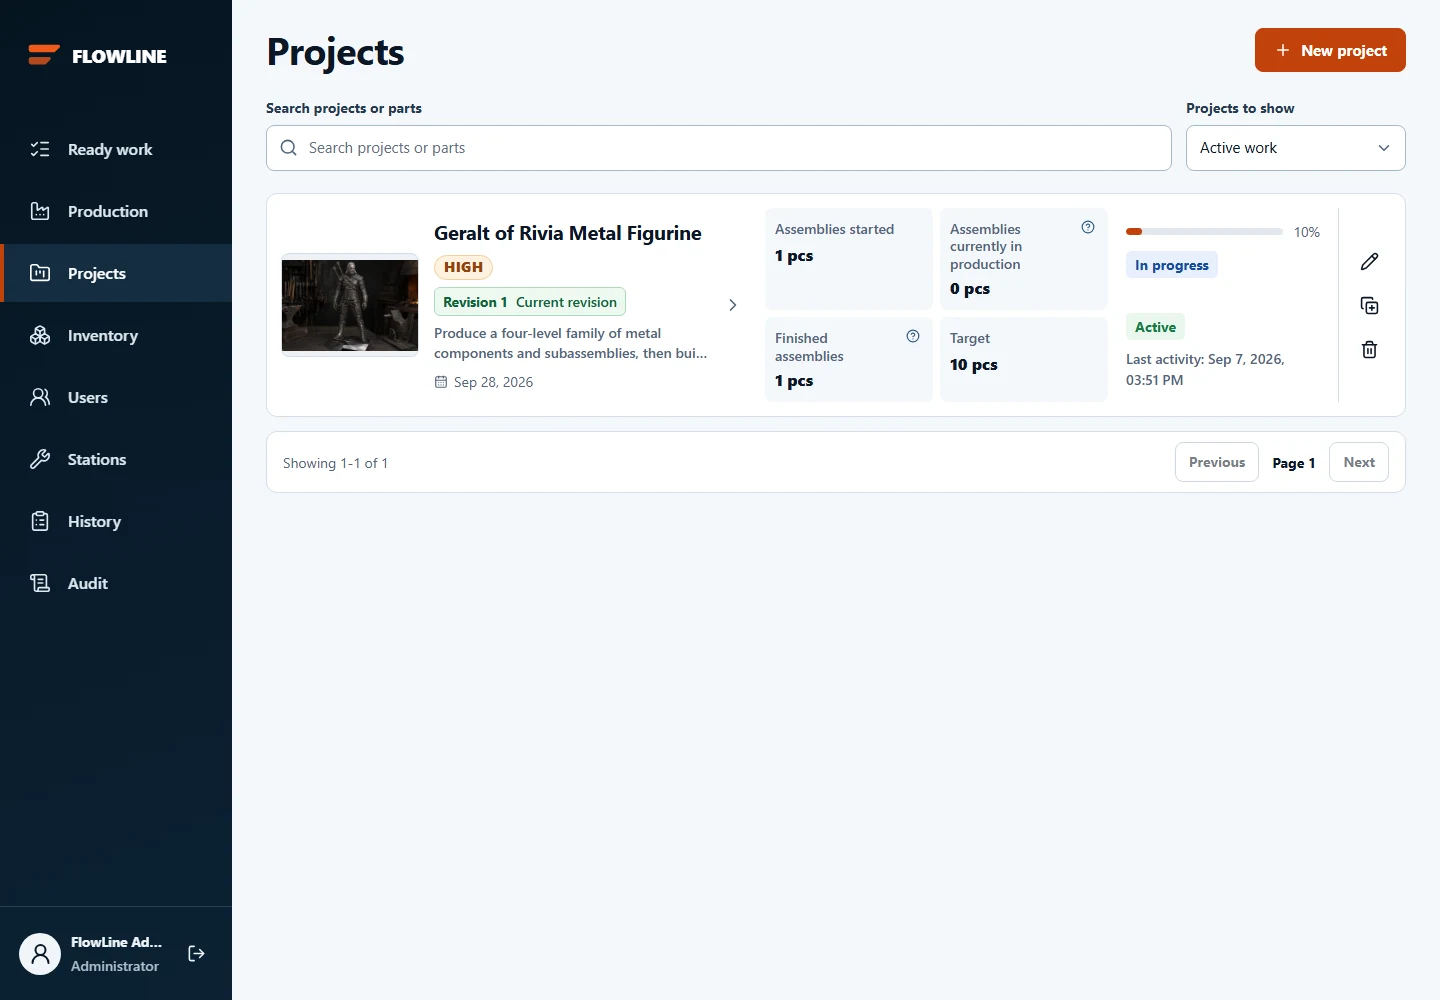
Task: Create a New project
Action: [x=1330, y=50]
